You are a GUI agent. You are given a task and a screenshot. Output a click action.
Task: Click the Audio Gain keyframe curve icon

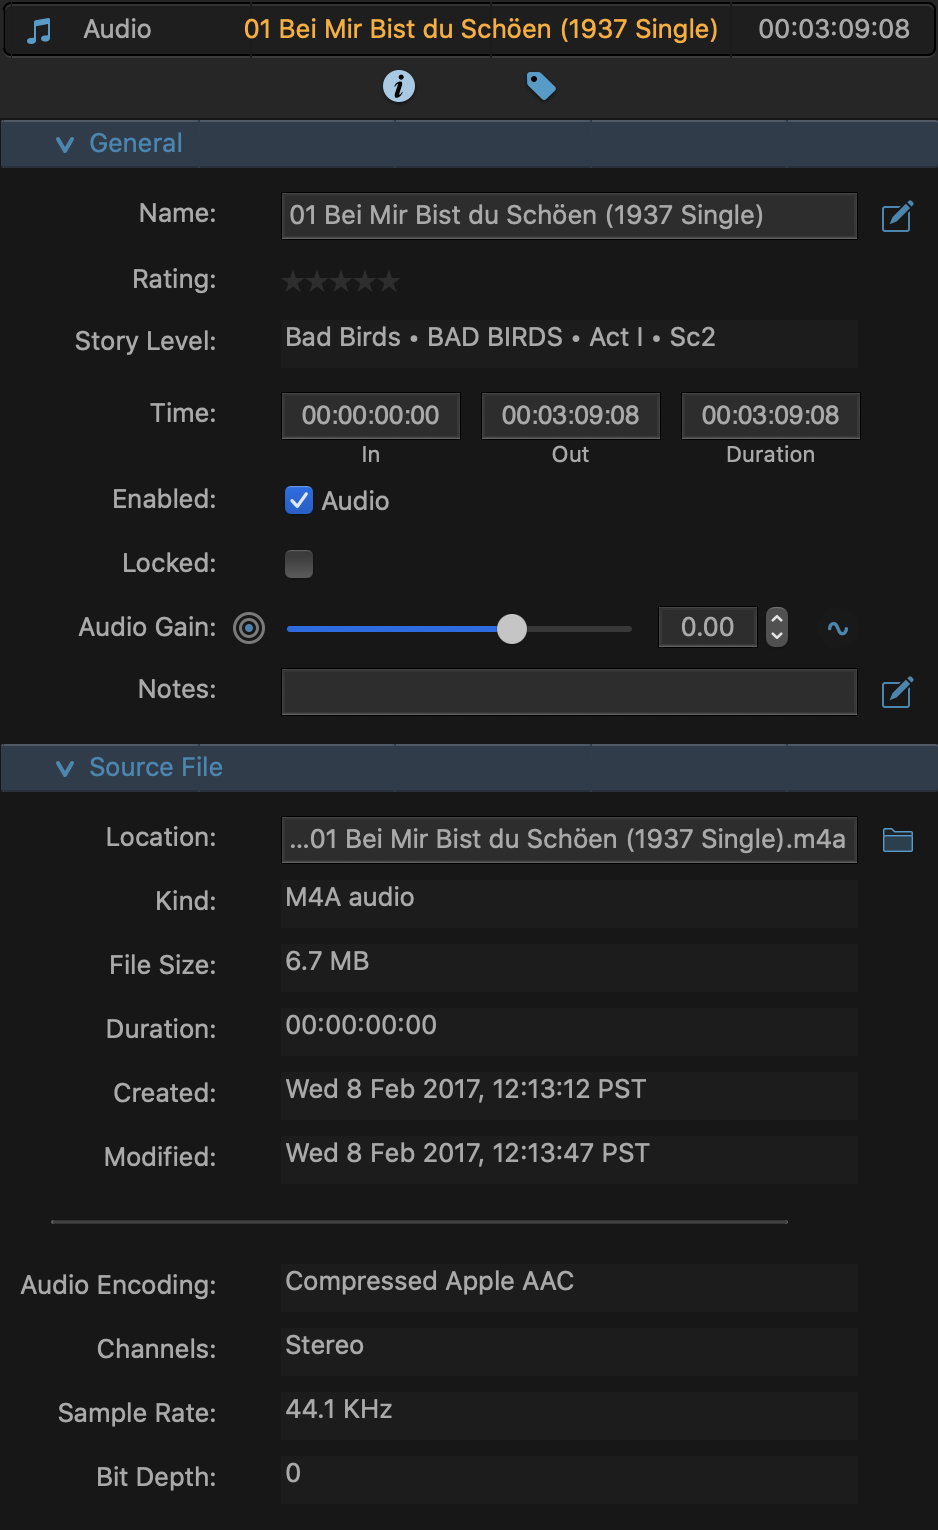click(838, 628)
